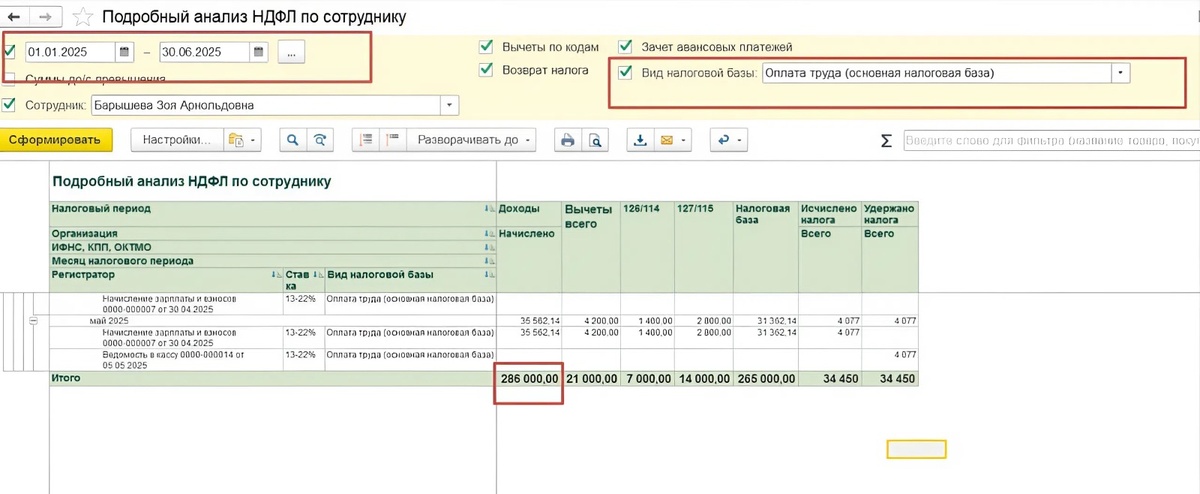Select total 126/114 cell 7 000,00
Image resolution: width=1200 pixels, height=494 pixels.
pyautogui.click(x=648, y=379)
